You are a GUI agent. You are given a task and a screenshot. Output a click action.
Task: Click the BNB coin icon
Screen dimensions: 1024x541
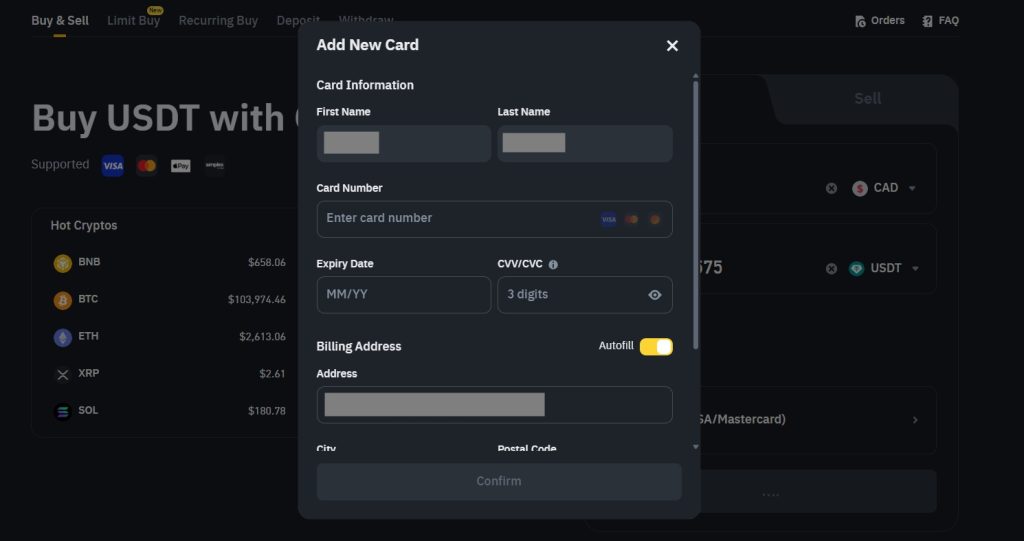pyautogui.click(x=63, y=263)
